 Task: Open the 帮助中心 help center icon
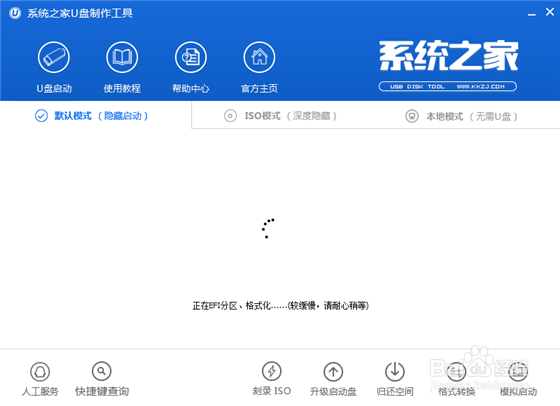pos(191,57)
